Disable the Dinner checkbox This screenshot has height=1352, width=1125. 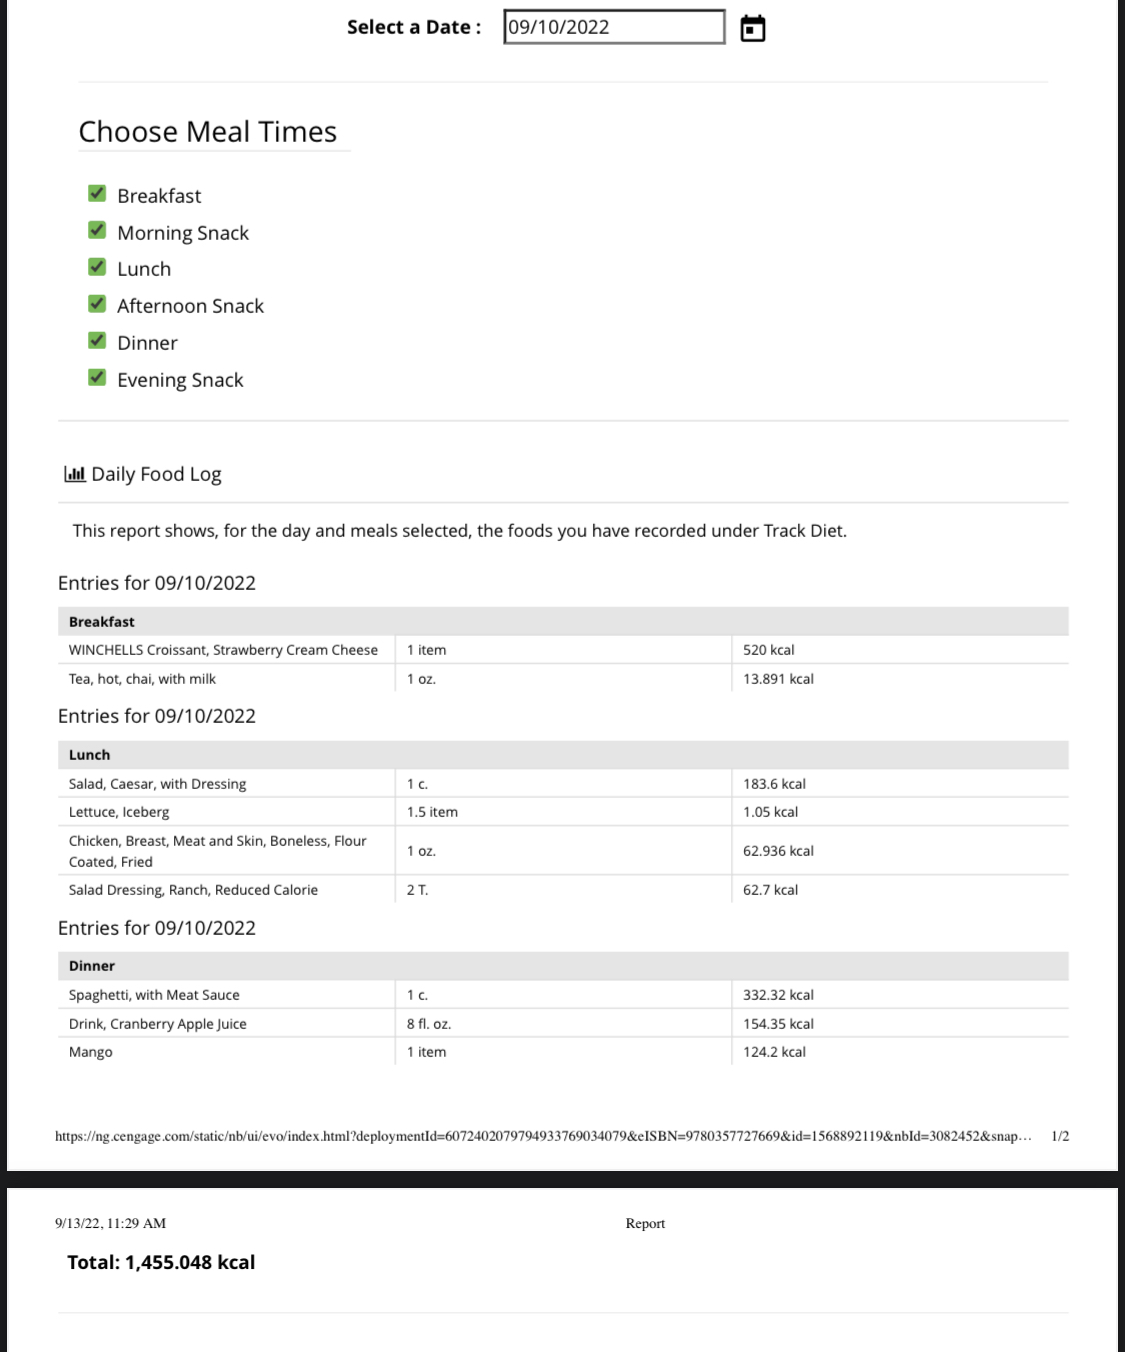[x=97, y=341]
